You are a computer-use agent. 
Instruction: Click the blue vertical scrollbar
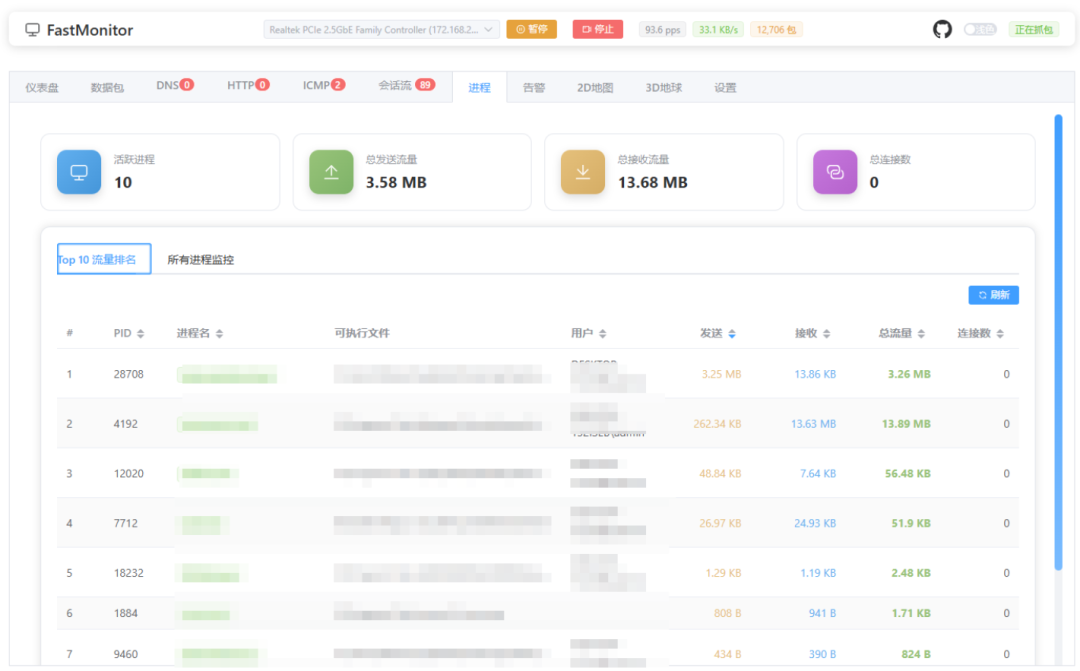1058,342
